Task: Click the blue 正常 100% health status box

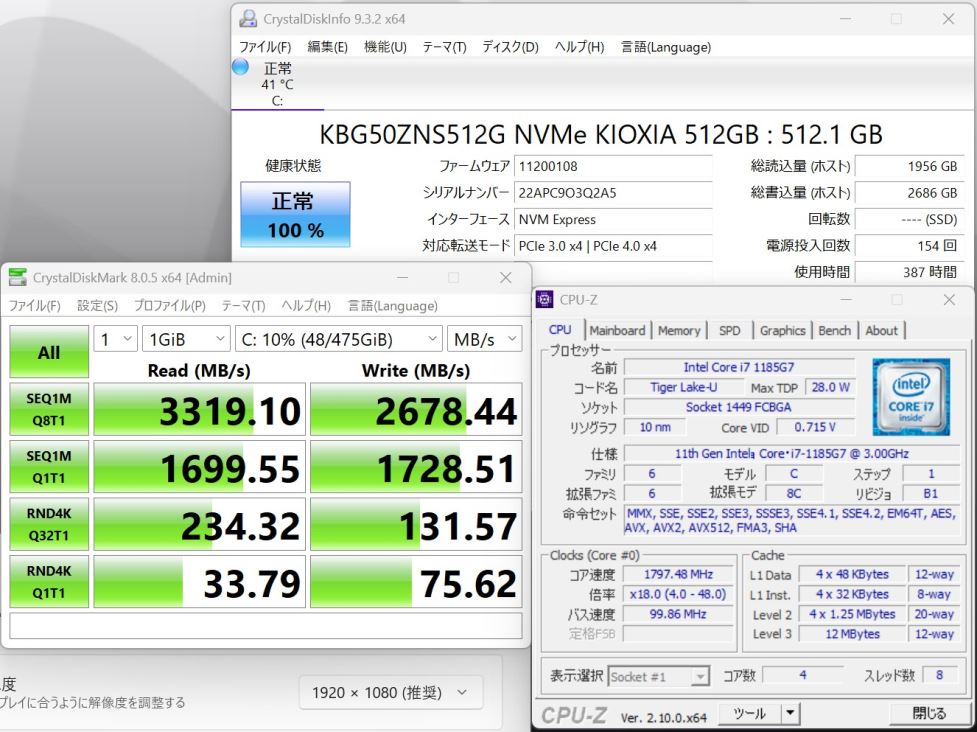Action: pos(295,214)
